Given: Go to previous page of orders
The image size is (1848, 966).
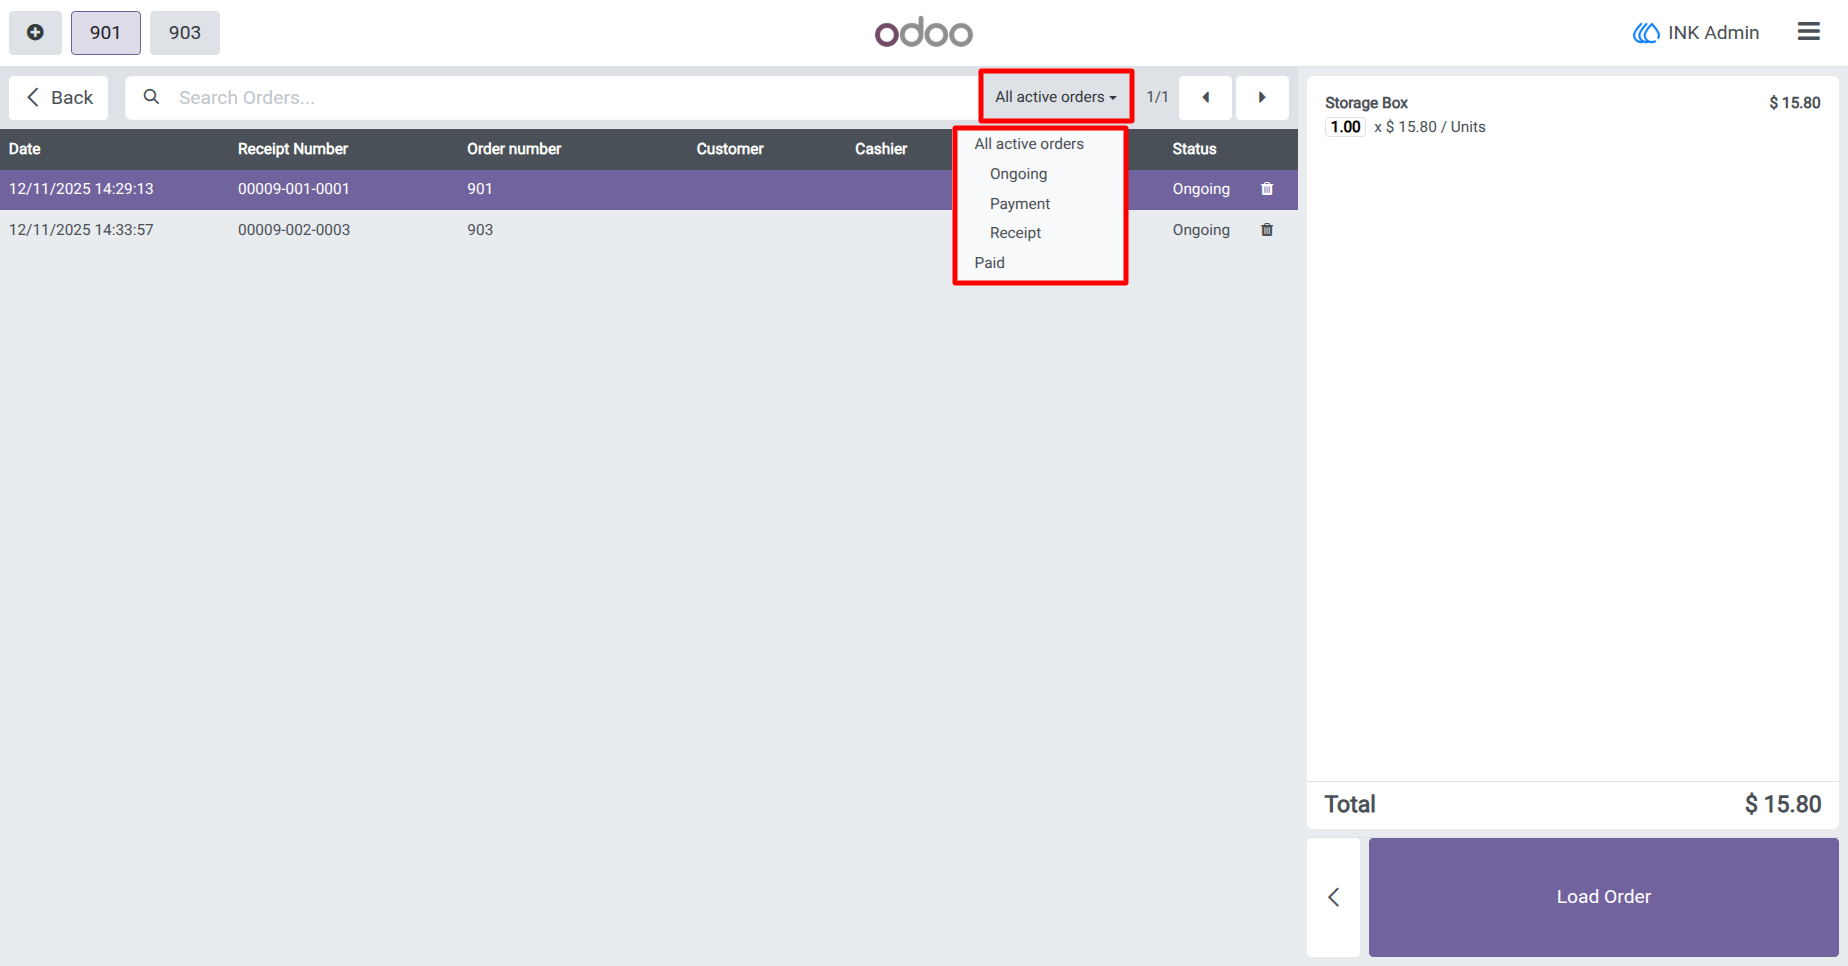Looking at the screenshot, I should click(1205, 98).
